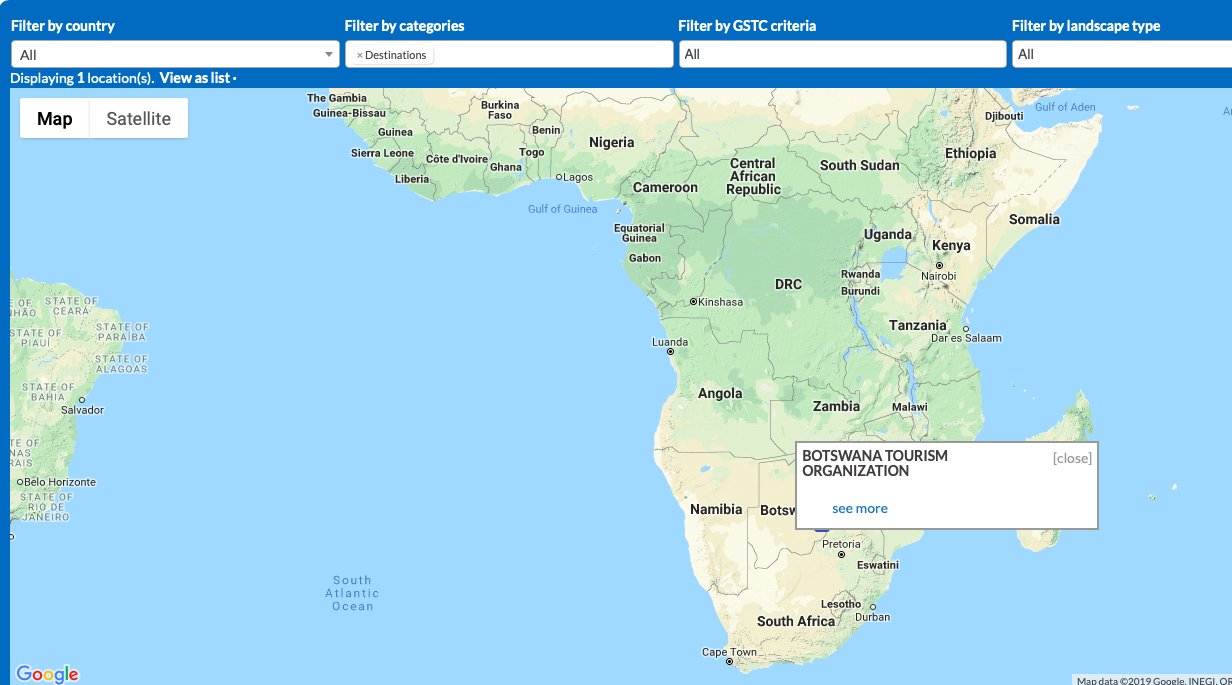This screenshot has width=1232, height=685.
Task: Click the Dar es Salaam city label
Action: pos(966,338)
